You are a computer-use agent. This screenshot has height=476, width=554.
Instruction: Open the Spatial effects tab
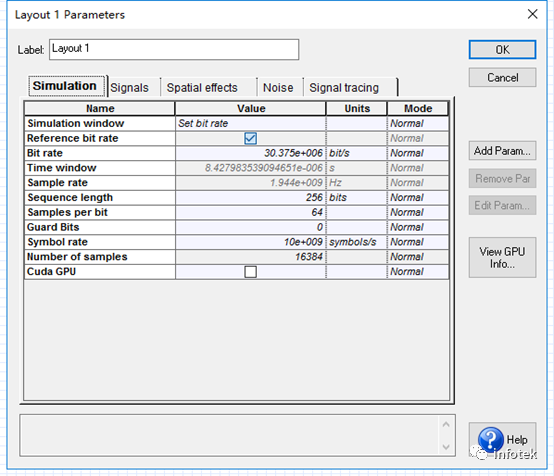pos(202,87)
